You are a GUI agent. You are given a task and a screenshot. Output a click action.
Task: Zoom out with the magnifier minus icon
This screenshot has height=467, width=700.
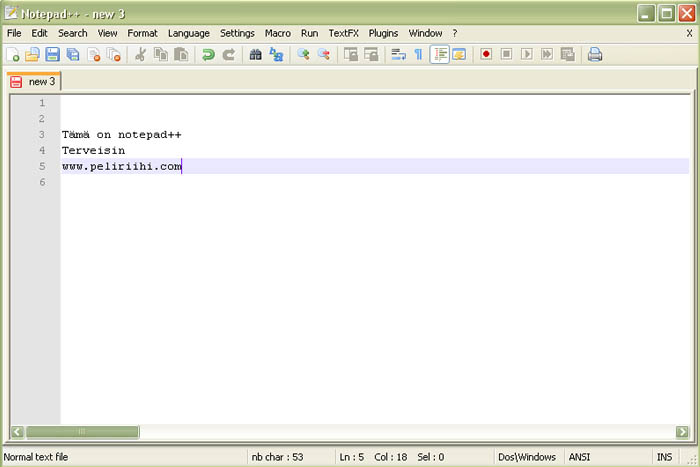[x=324, y=54]
